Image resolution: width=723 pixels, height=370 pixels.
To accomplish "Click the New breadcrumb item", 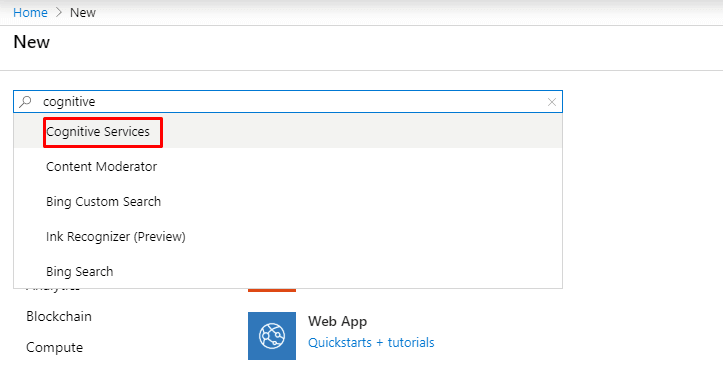I will point(83,13).
